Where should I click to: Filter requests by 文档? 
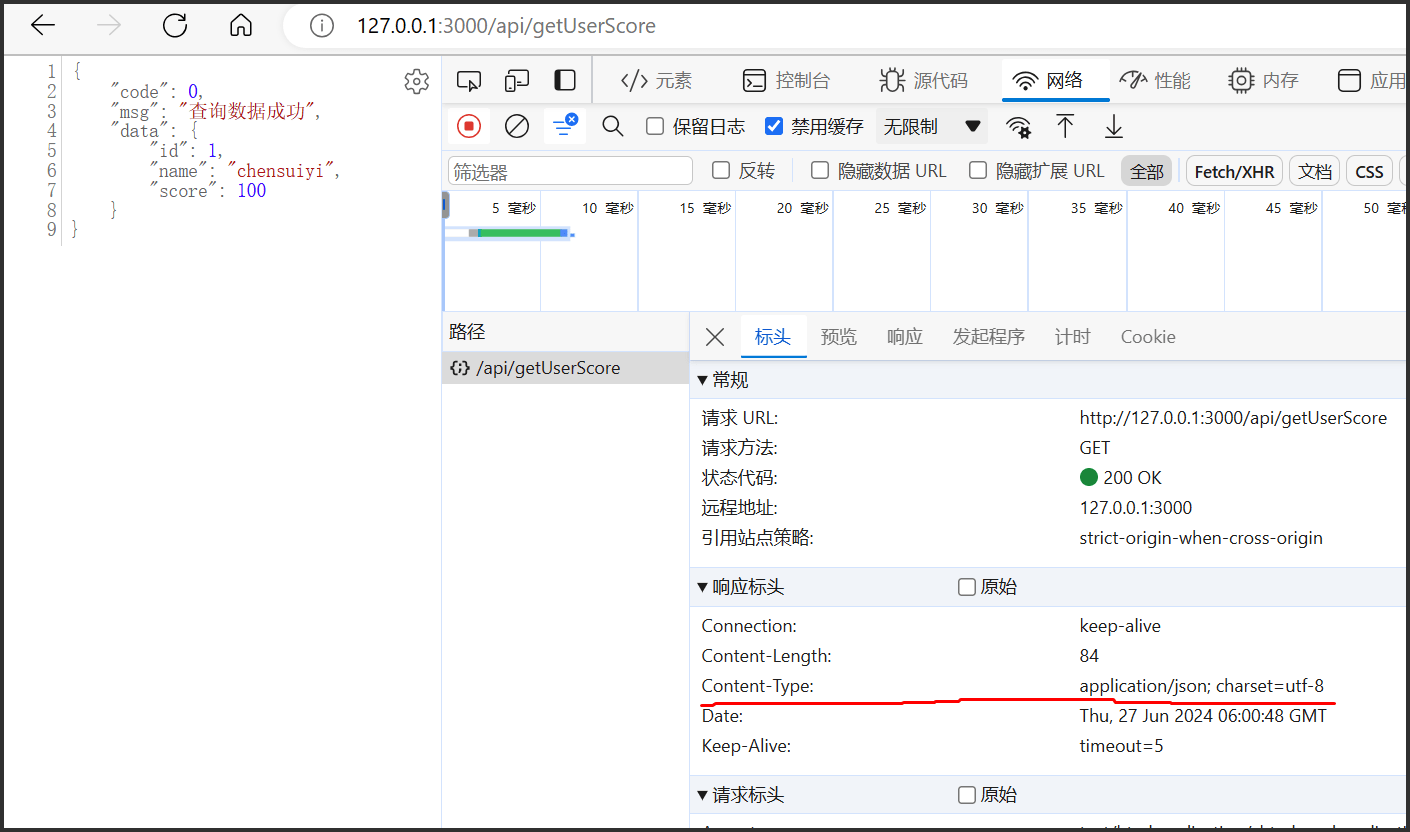pyautogui.click(x=1314, y=171)
